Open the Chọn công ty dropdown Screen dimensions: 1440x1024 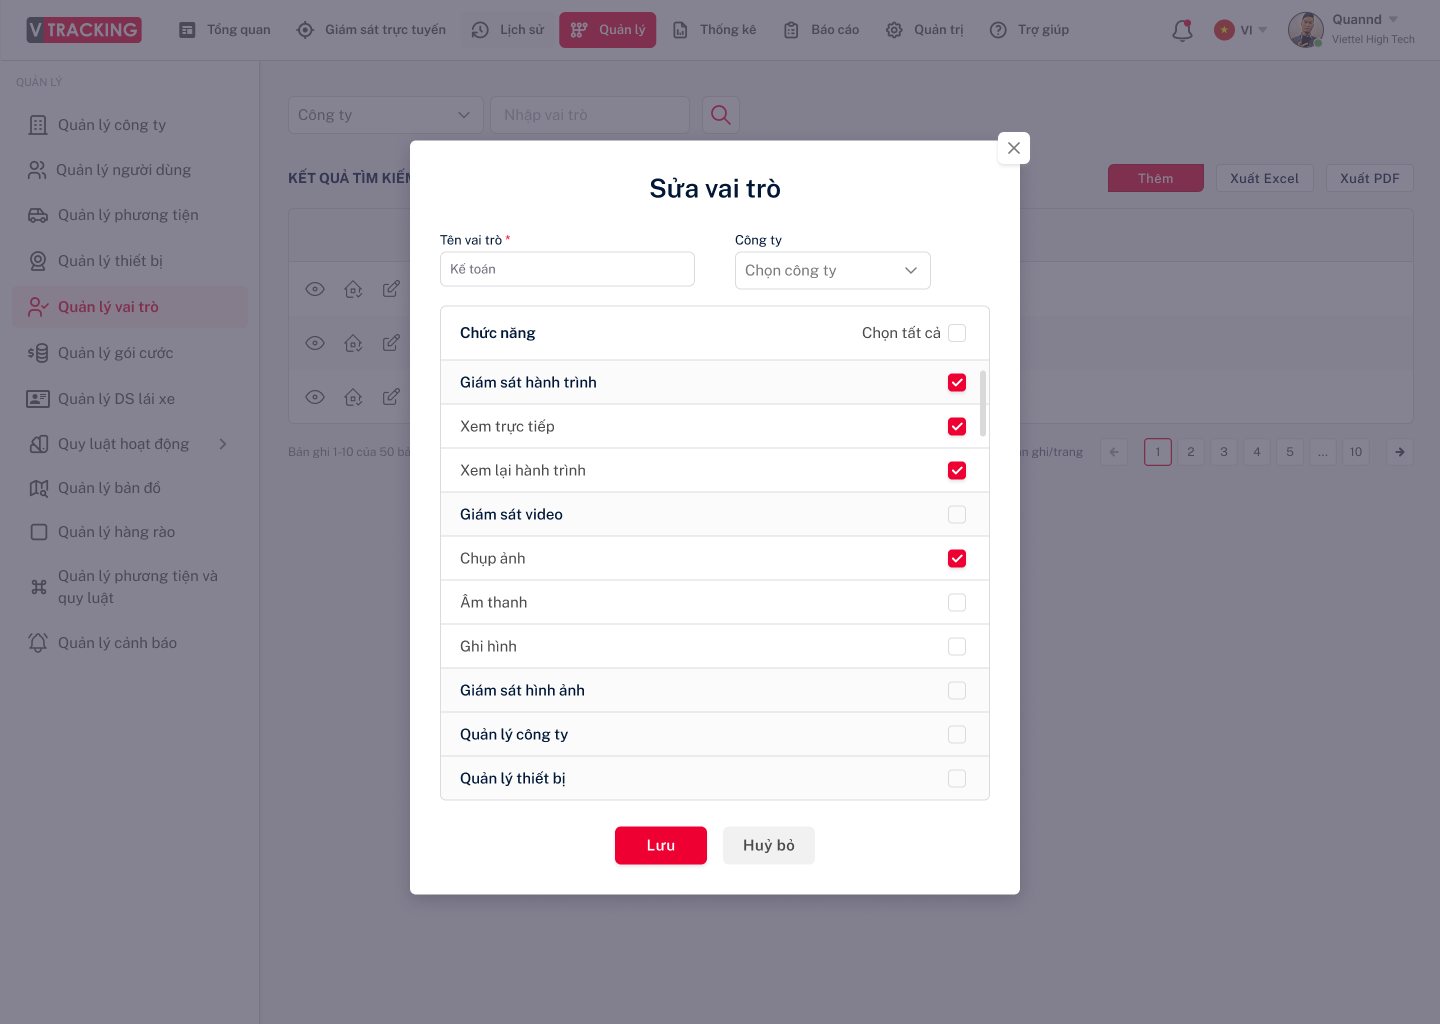click(x=832, y=270)
